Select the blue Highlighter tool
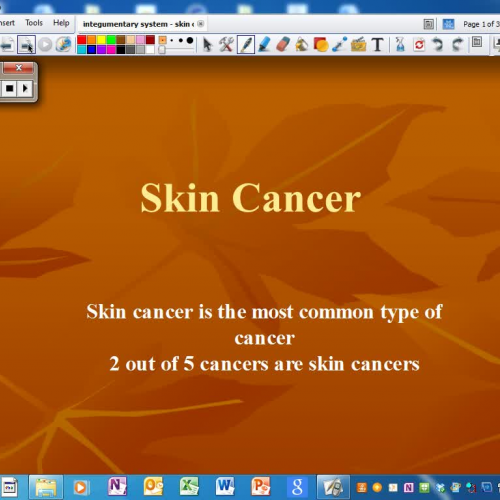This screenshot has width=500, height=500. tap(264, 44)
